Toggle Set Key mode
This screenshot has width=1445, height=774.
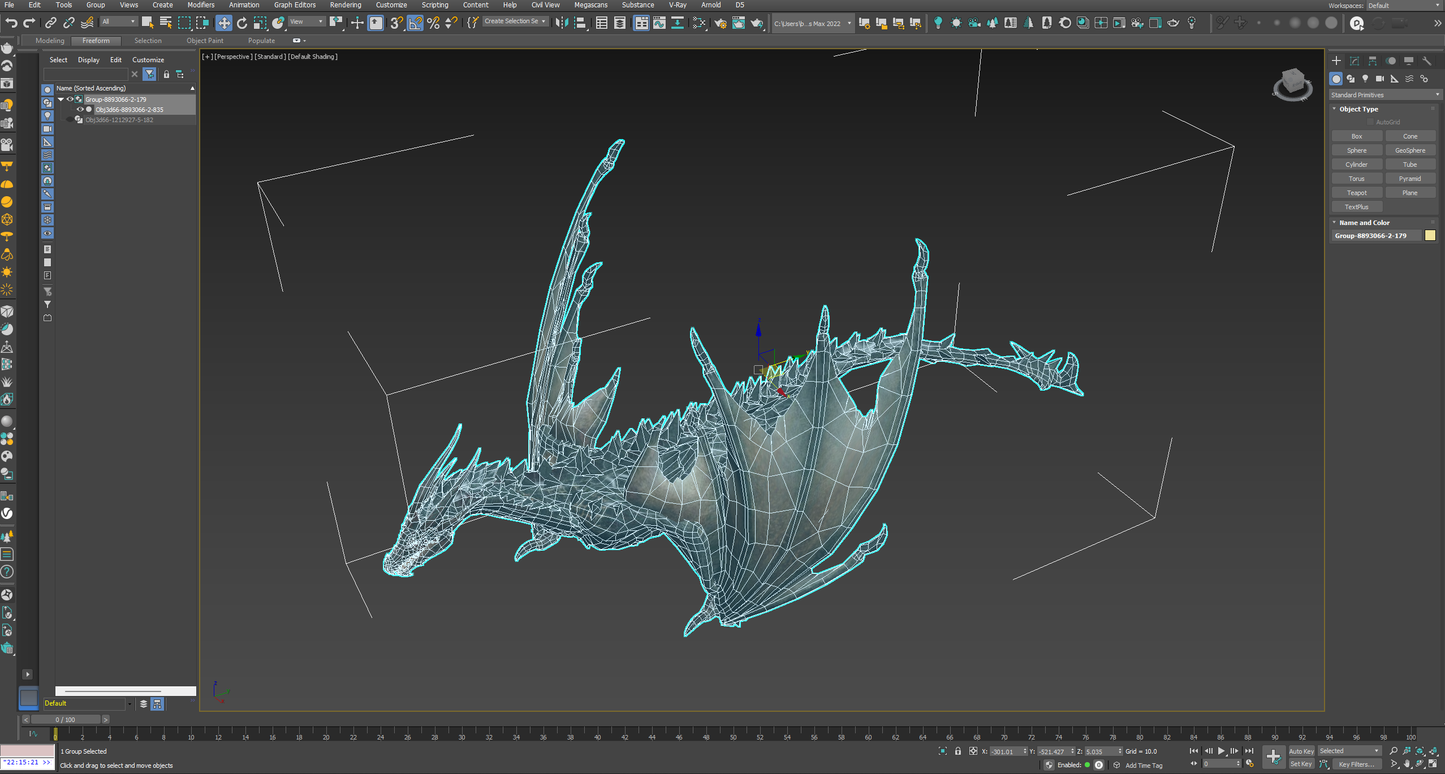click(x=1301, y=764)
